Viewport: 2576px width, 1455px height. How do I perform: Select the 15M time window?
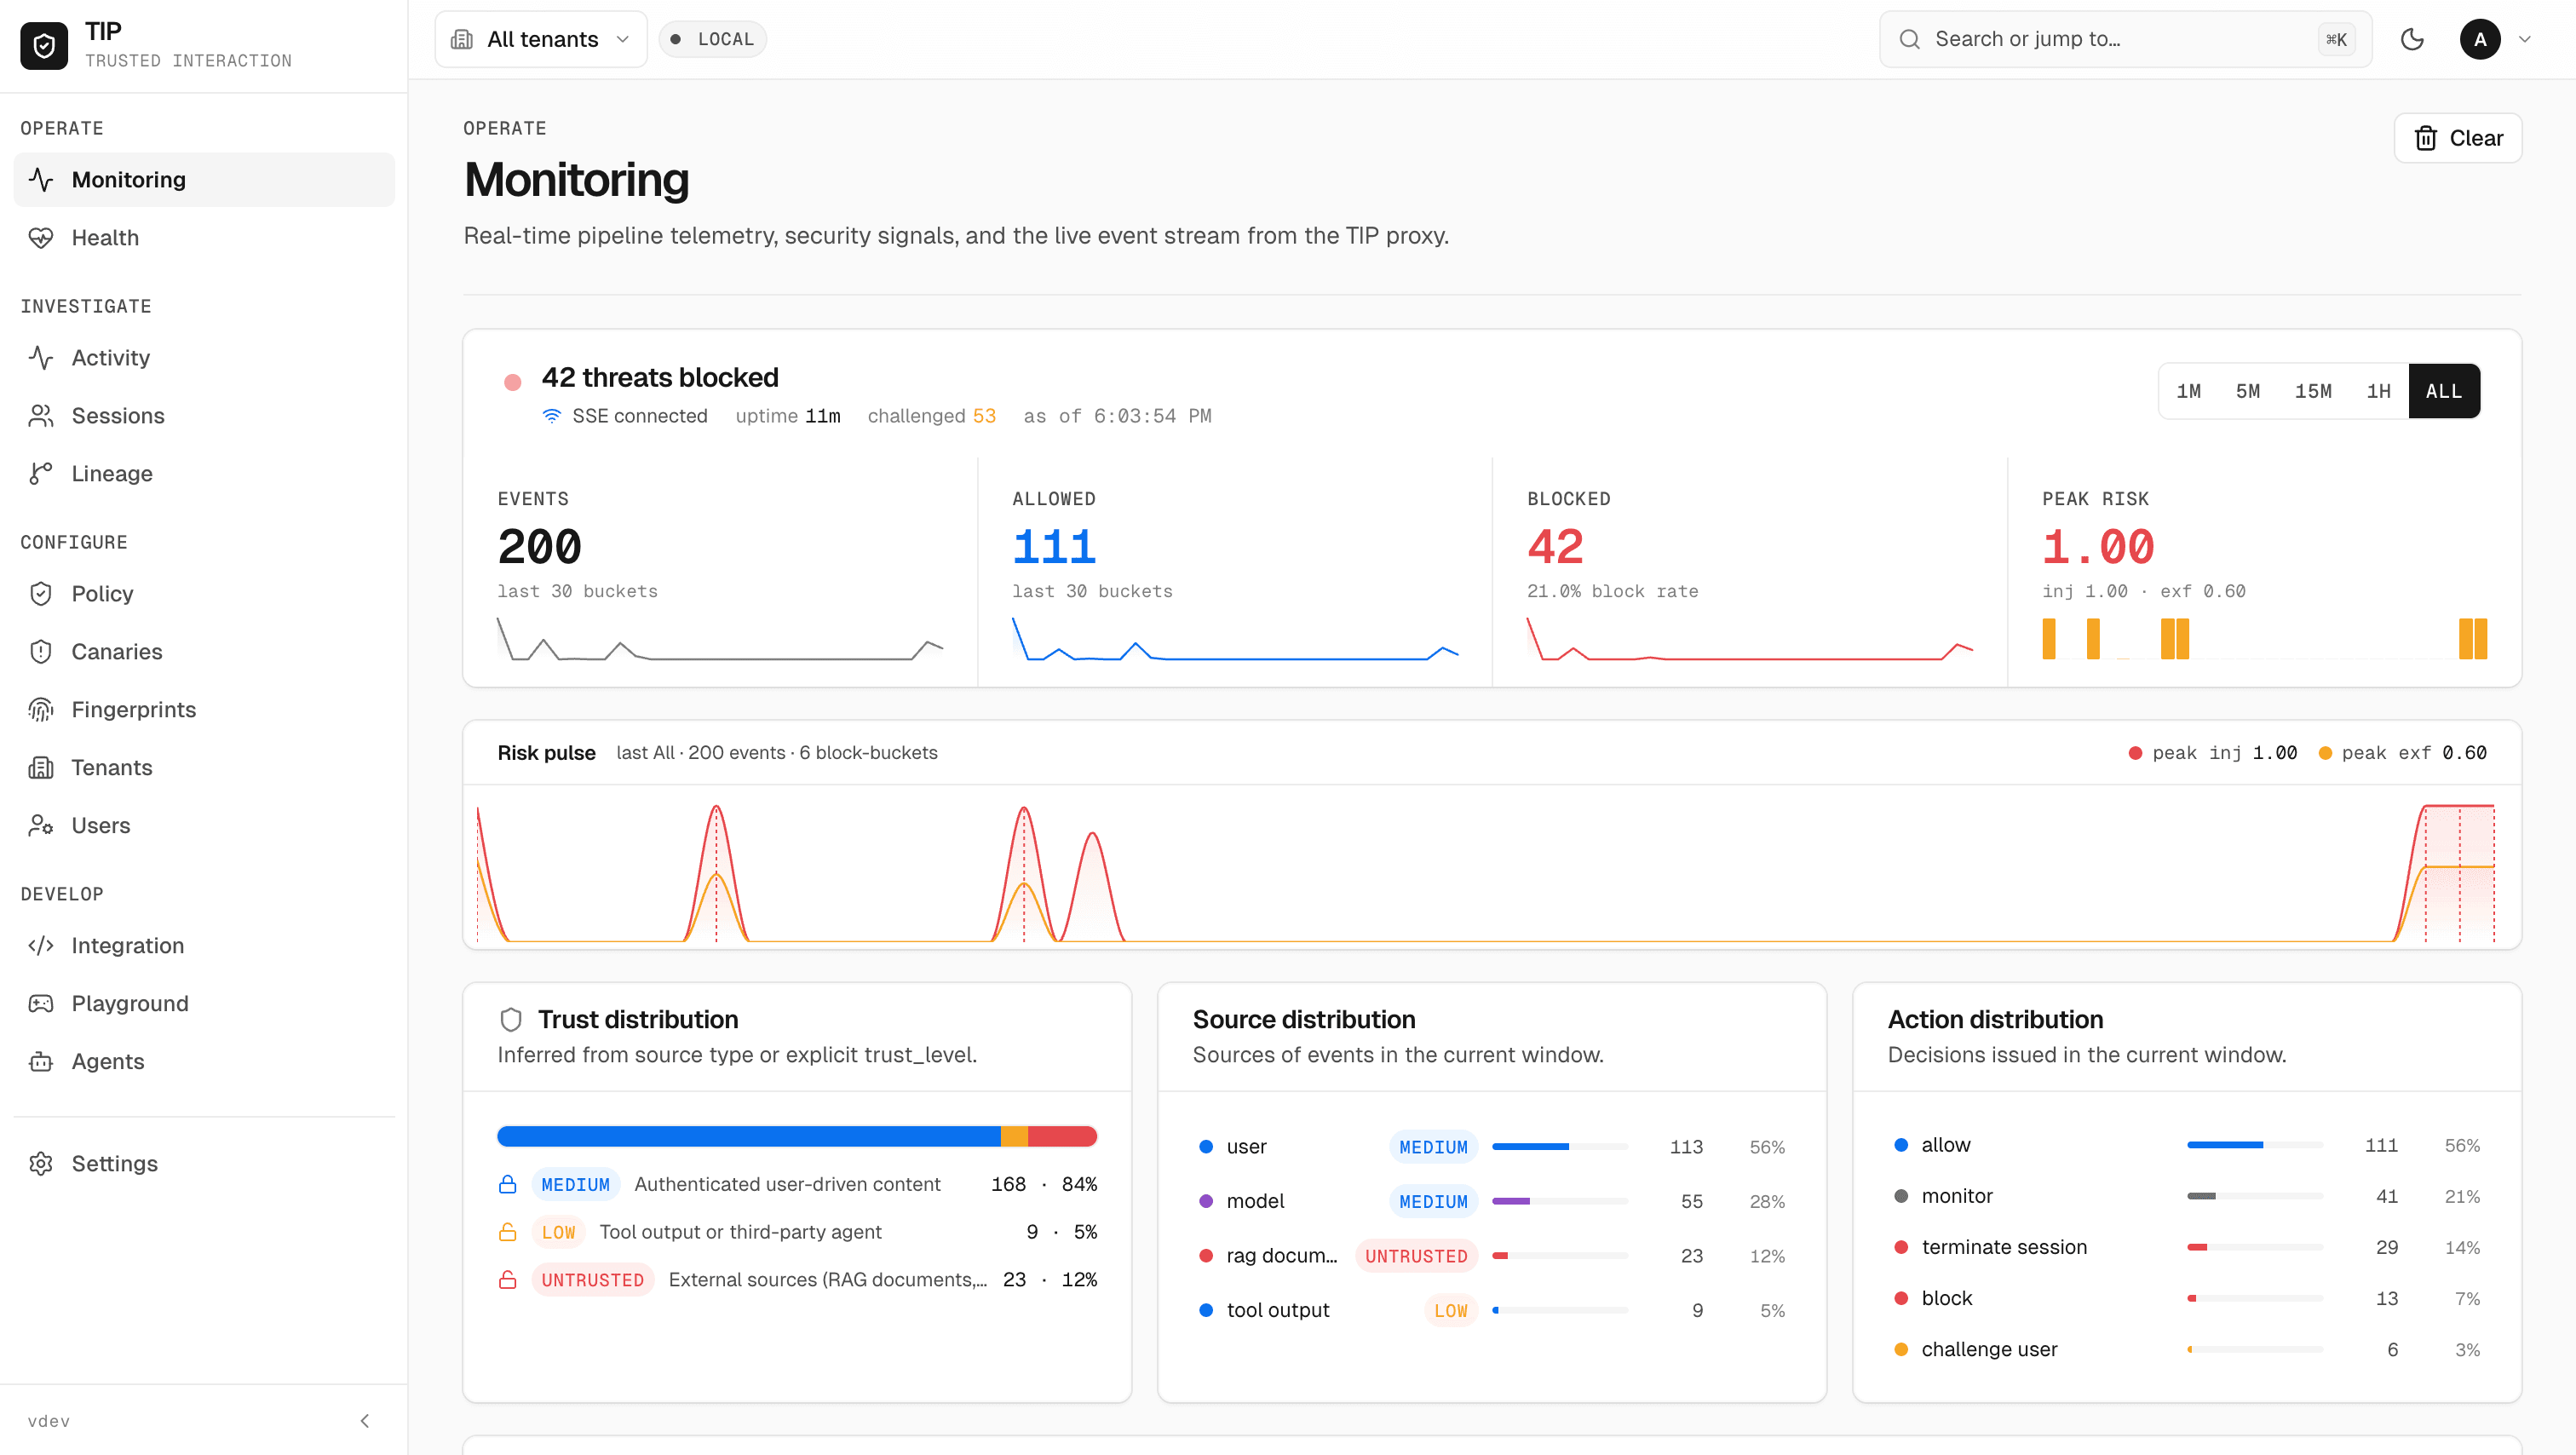point(2313,391)
